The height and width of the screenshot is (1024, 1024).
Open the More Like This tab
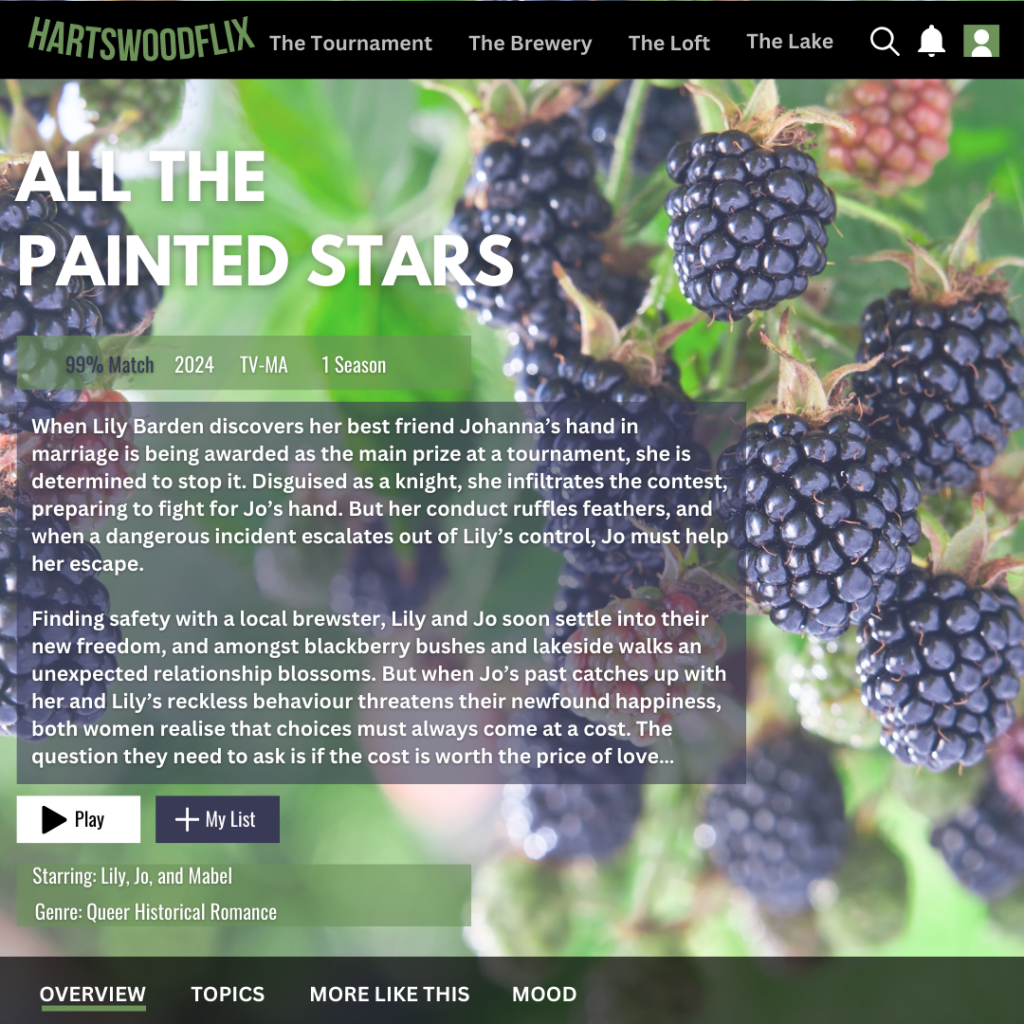(x=389, y=995)
